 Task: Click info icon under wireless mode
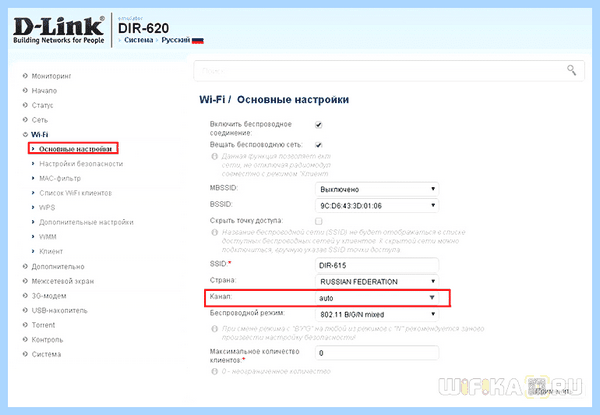pyautogui.click(x=215, y=329)
